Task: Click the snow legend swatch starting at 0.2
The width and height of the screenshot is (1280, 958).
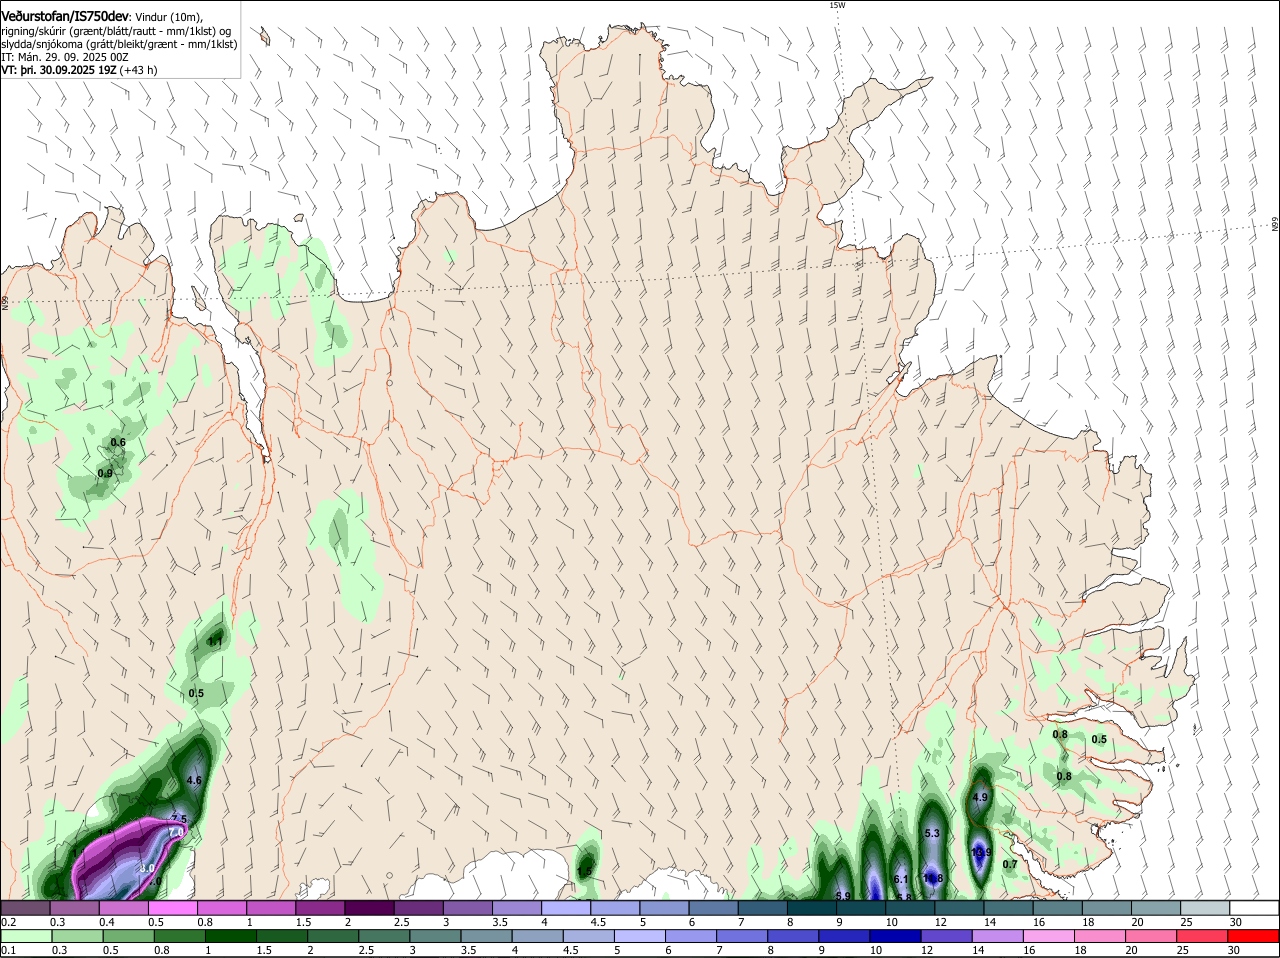Action: pos(27,908)
